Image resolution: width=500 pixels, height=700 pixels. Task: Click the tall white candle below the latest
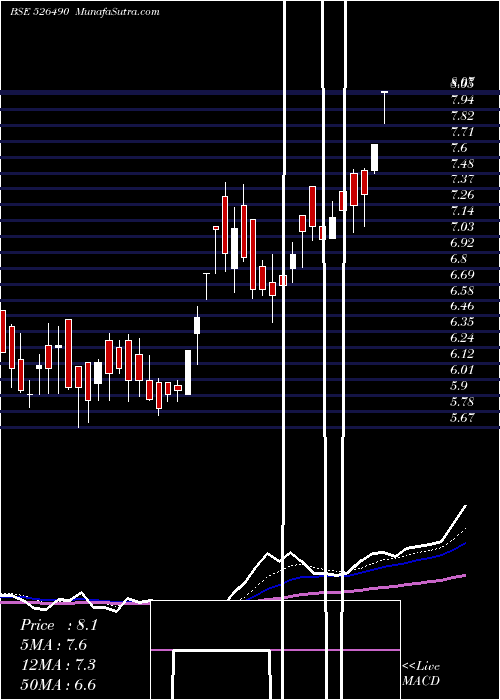(375, 158)
